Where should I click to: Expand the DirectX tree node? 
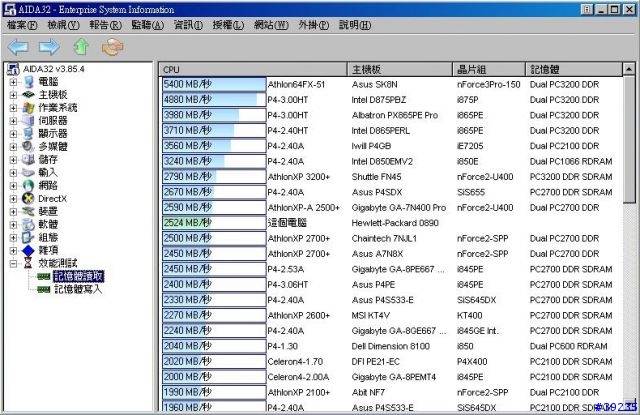(13, 199)
